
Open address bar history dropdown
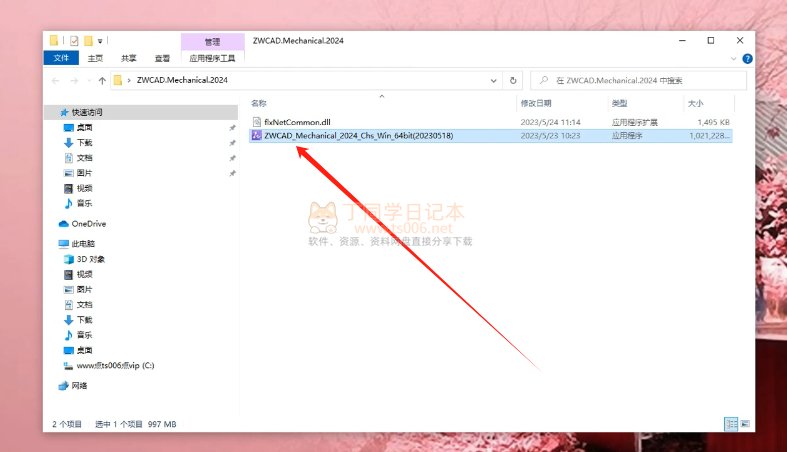click(x=493, y=80)
